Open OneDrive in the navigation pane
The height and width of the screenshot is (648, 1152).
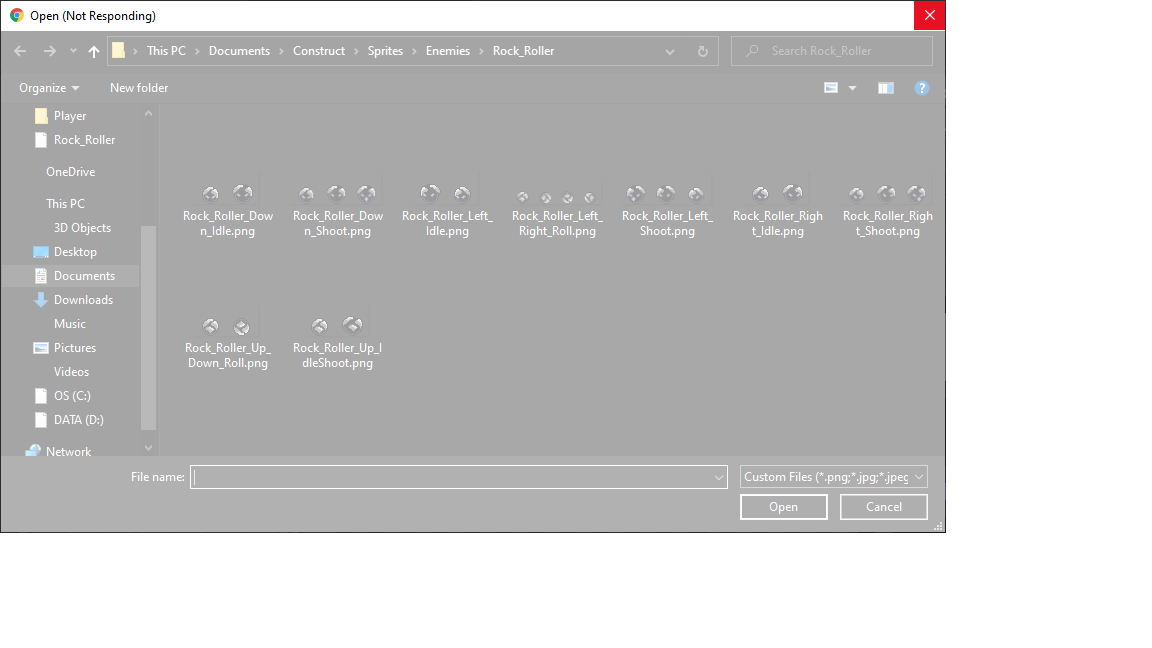[x=71, y=171]
